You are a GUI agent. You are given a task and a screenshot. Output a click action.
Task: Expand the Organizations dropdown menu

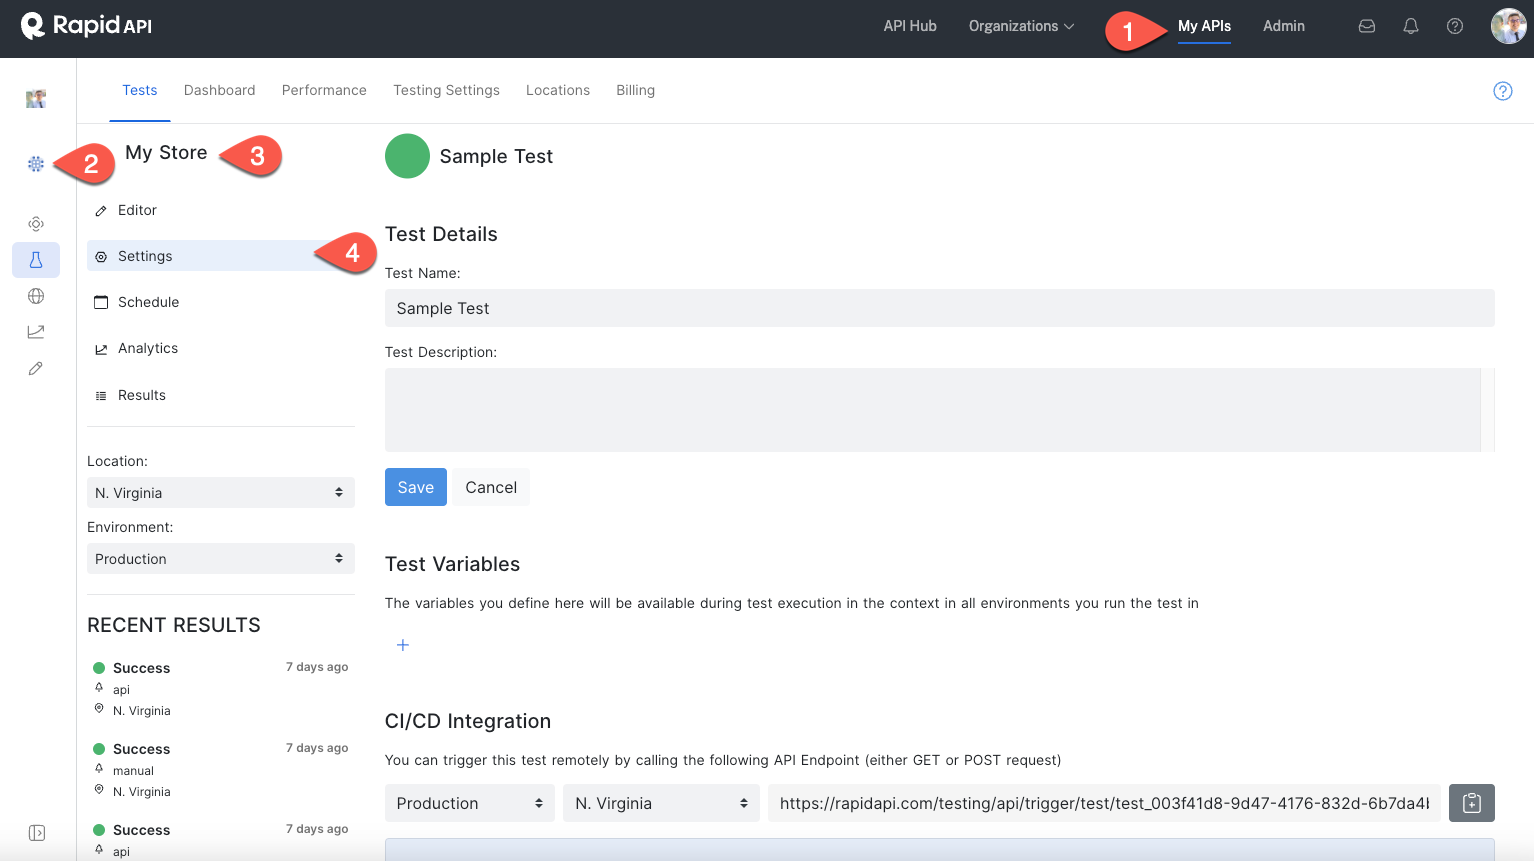(x=1021, y=26)
